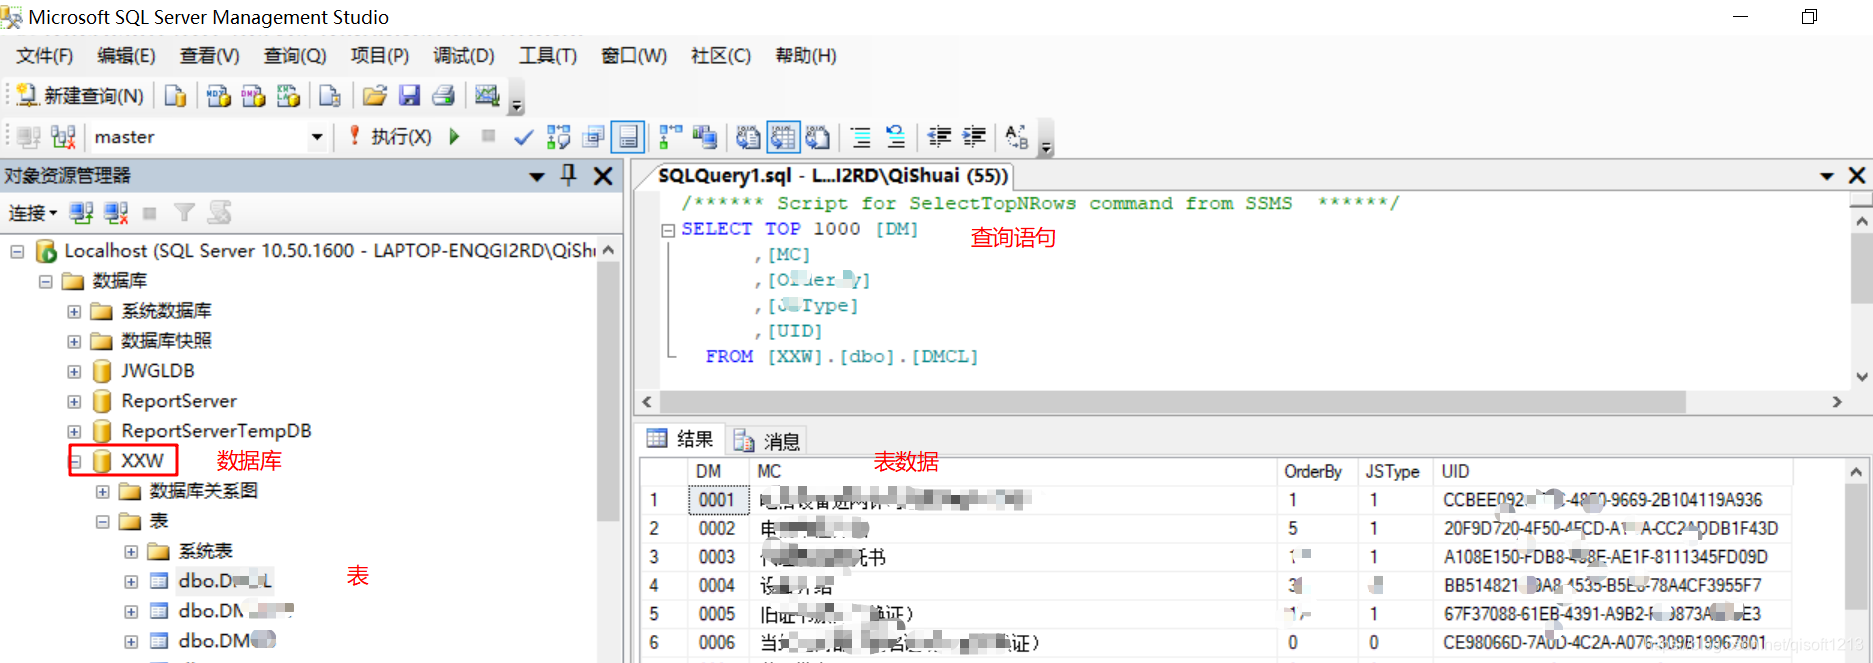Click the Print icon in the toolbar
The height and width of the screenshot is (663, 1873).
click(x=443, y=96)
